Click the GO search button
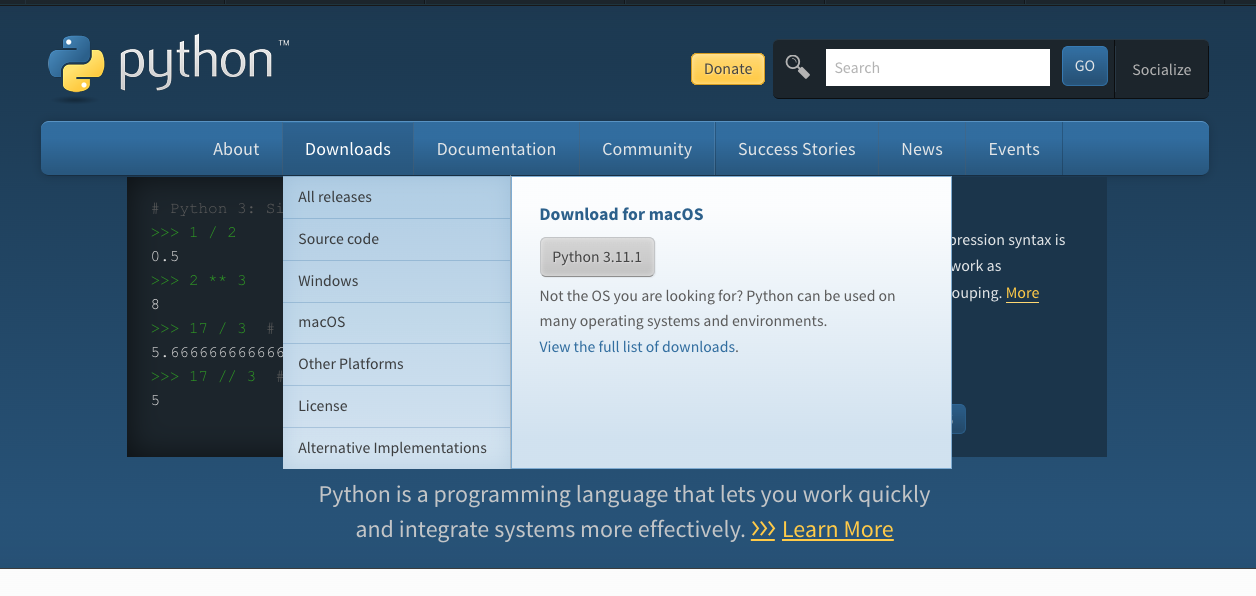Viewport: 1256px width, 596px height. coord(1084,66)
